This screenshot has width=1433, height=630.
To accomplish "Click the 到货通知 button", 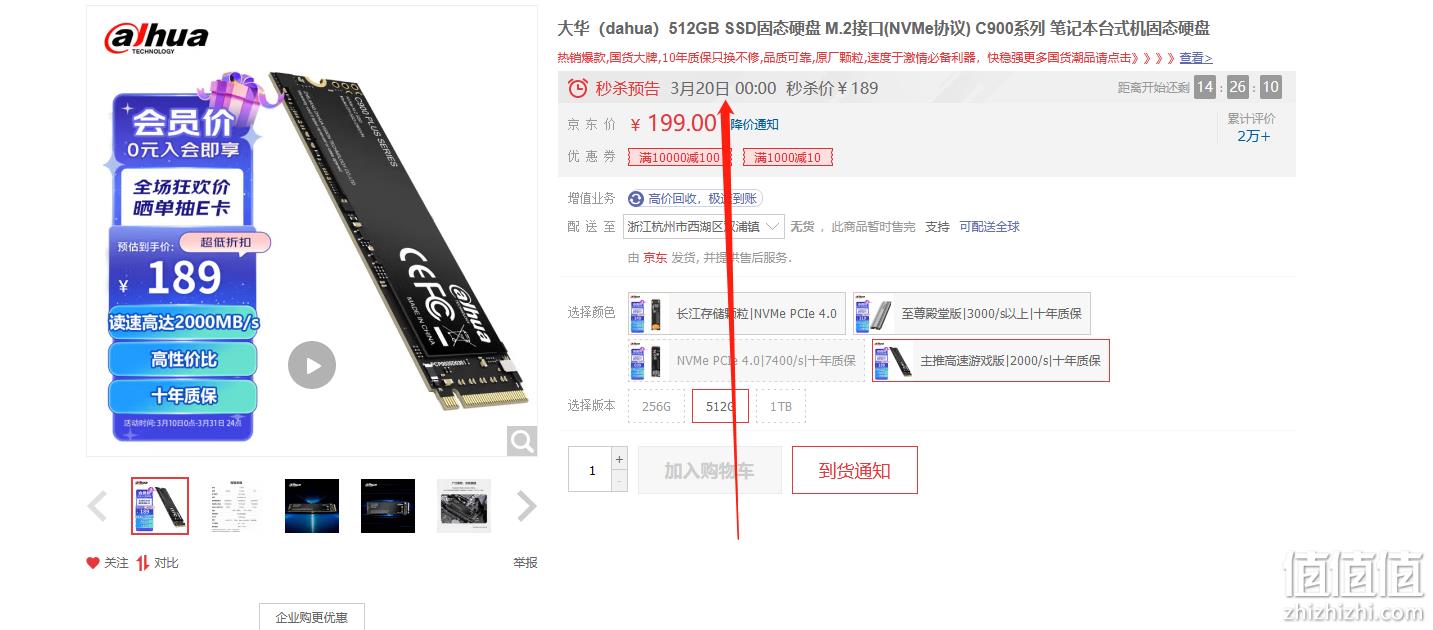I will pos(854,470).
